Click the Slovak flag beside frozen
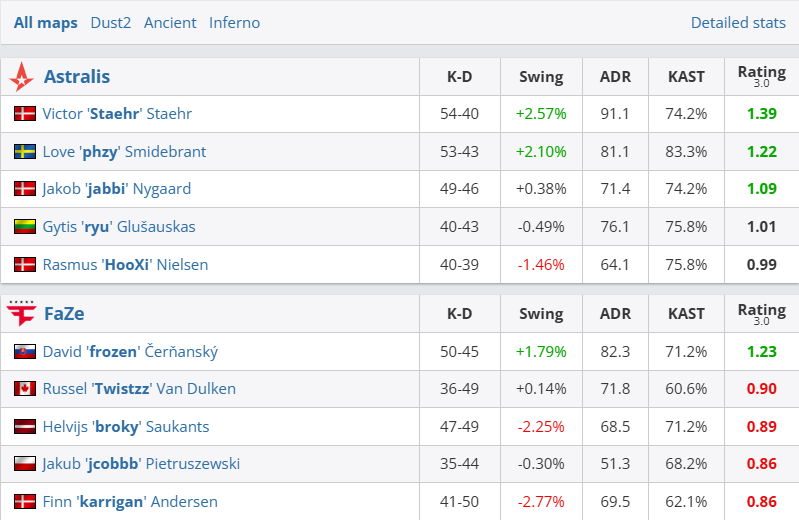The height and width of the screenshot is (520, 799). click(x=25, y=352)
